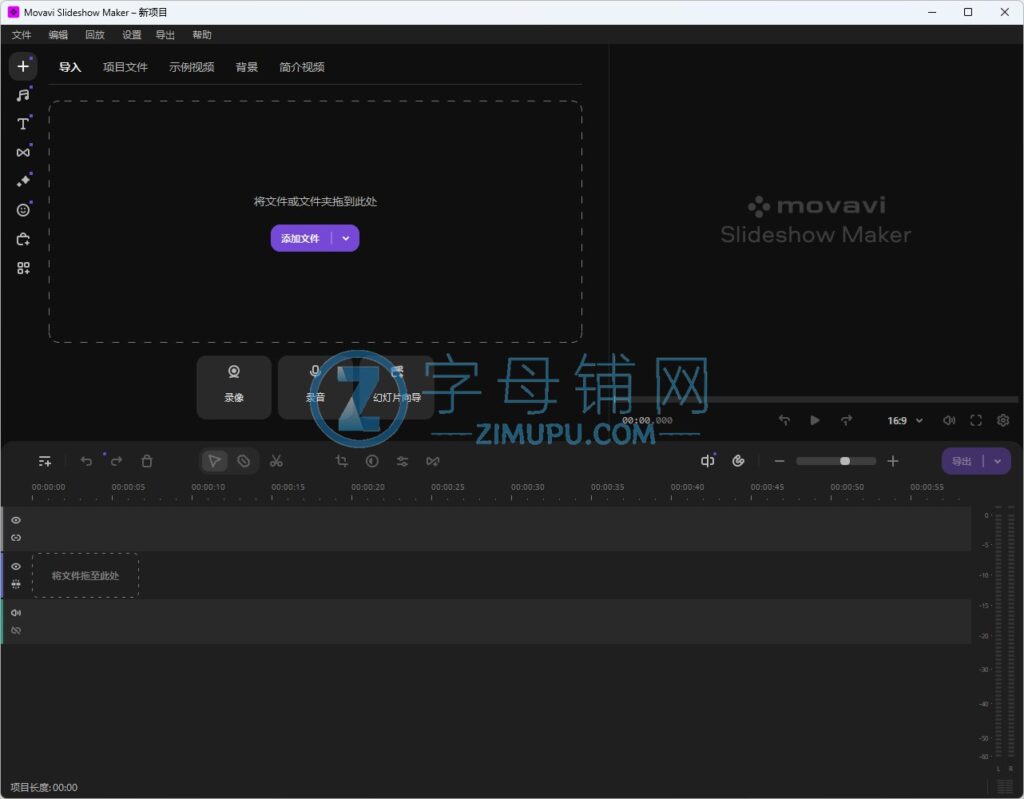Click the 将文件或文件夹拖到此处 drop area
This screenshot has width=1024, height=799.
[x=315, y=221]
